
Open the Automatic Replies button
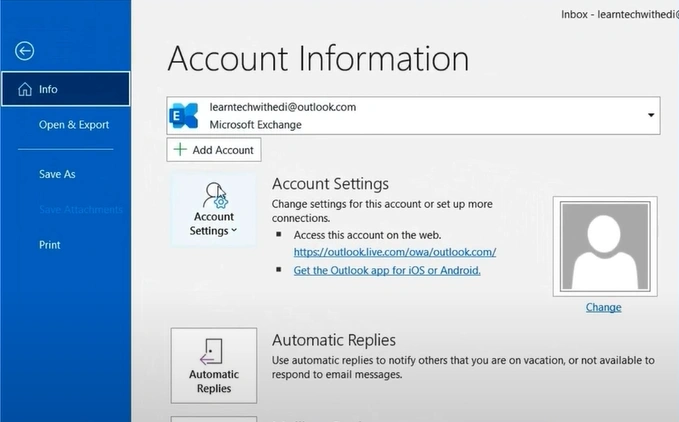click(214, 366)
